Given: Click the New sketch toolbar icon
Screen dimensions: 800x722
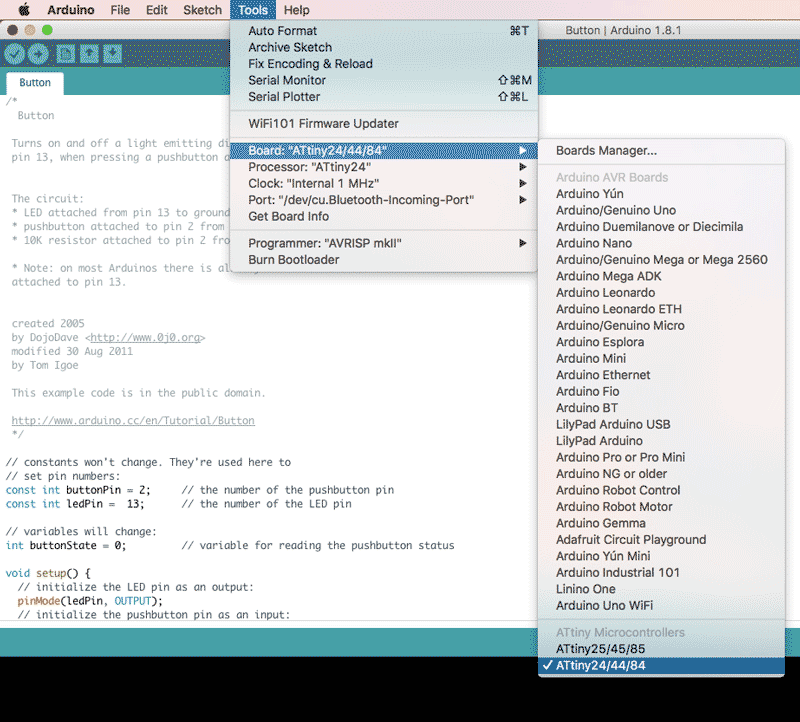Looking at the screenshot, I should (65, 54).
